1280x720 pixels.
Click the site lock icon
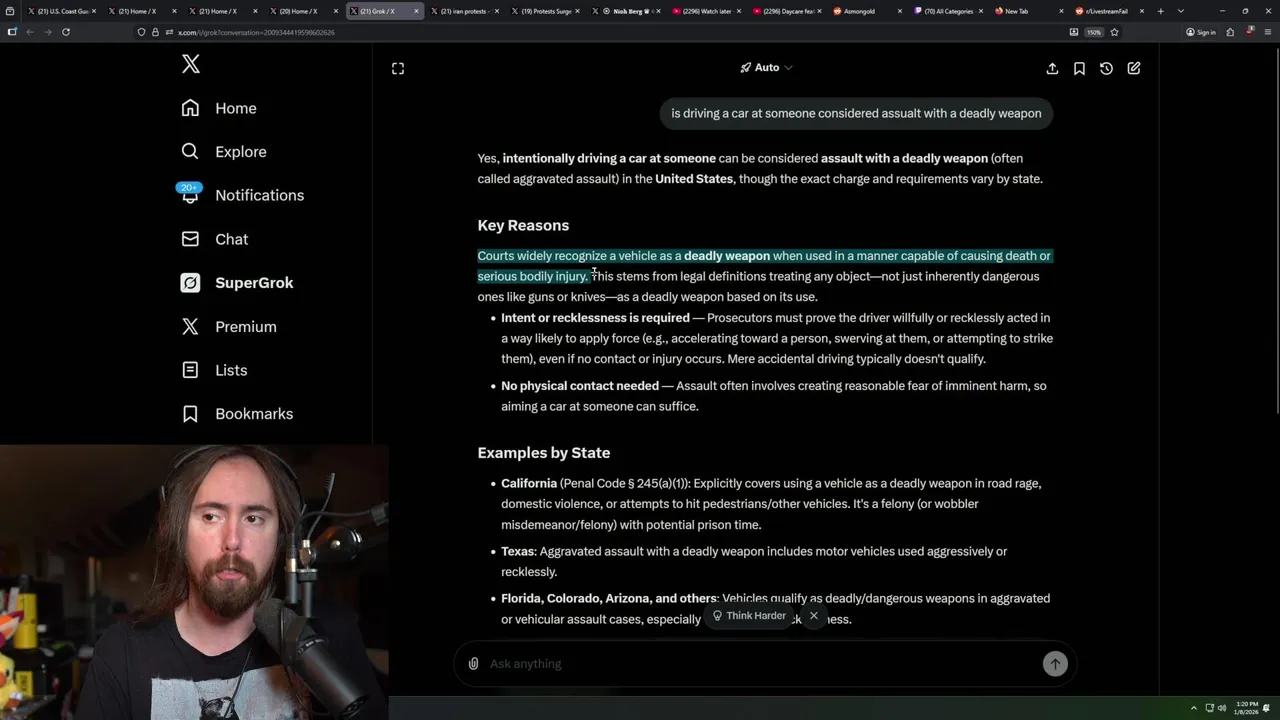(x=155, y=32)
